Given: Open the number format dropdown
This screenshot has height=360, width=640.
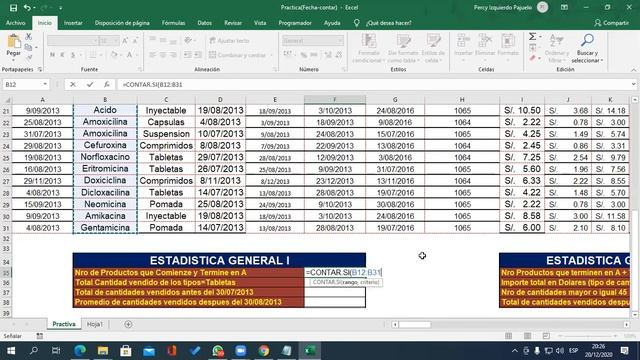Looking at the screenshot, I should tap(340, 40).
